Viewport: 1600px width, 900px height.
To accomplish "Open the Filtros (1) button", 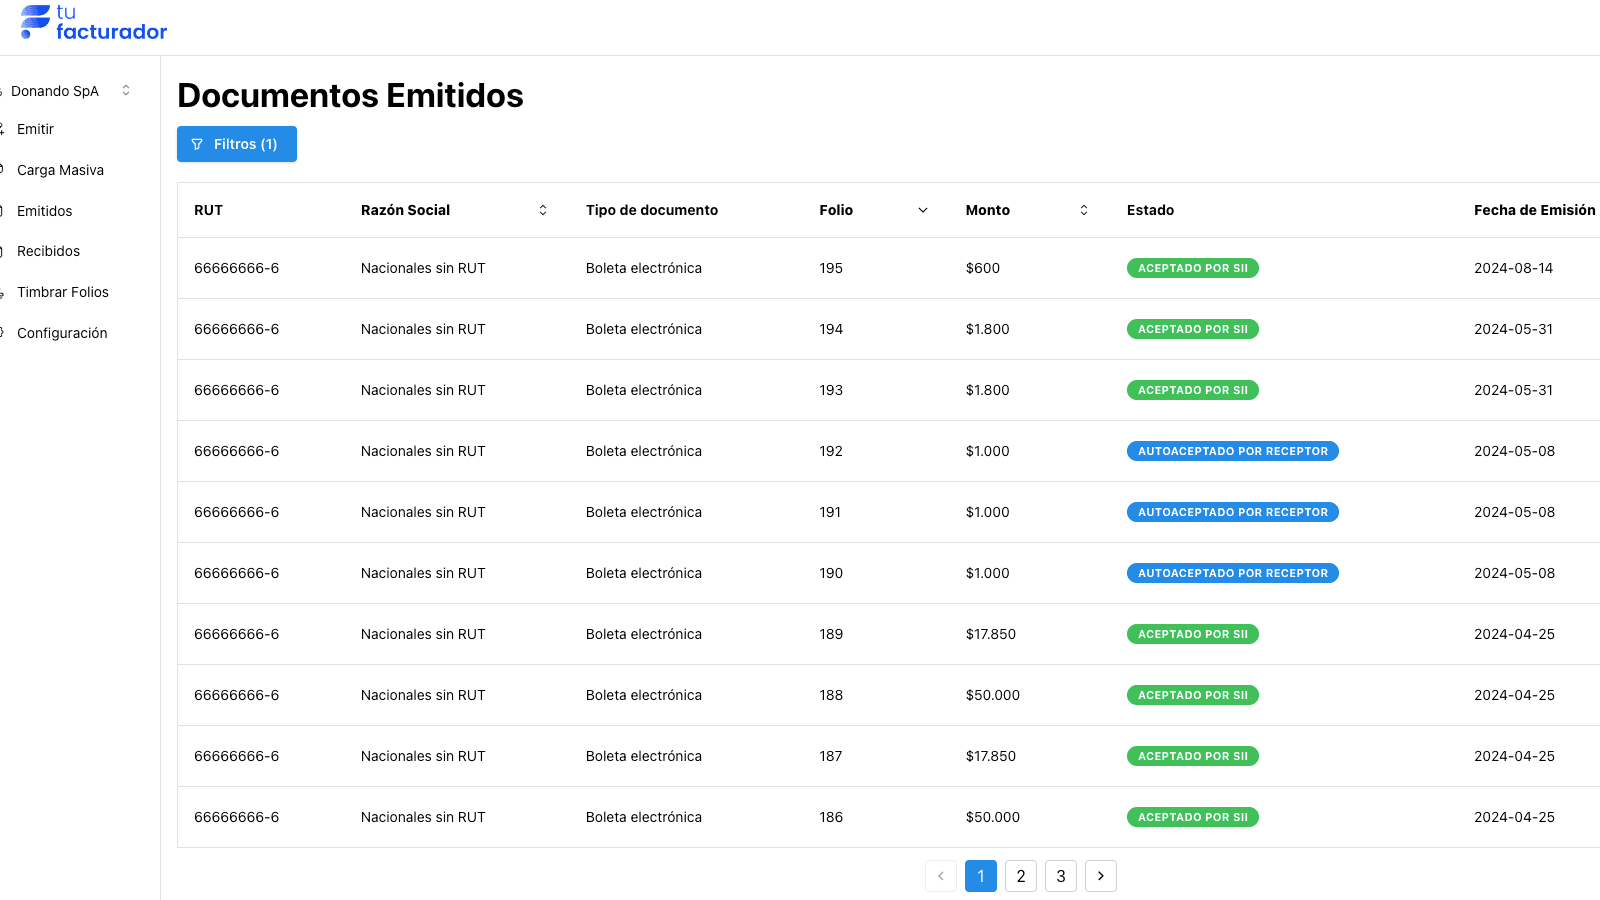I will [x=236, y=144].
